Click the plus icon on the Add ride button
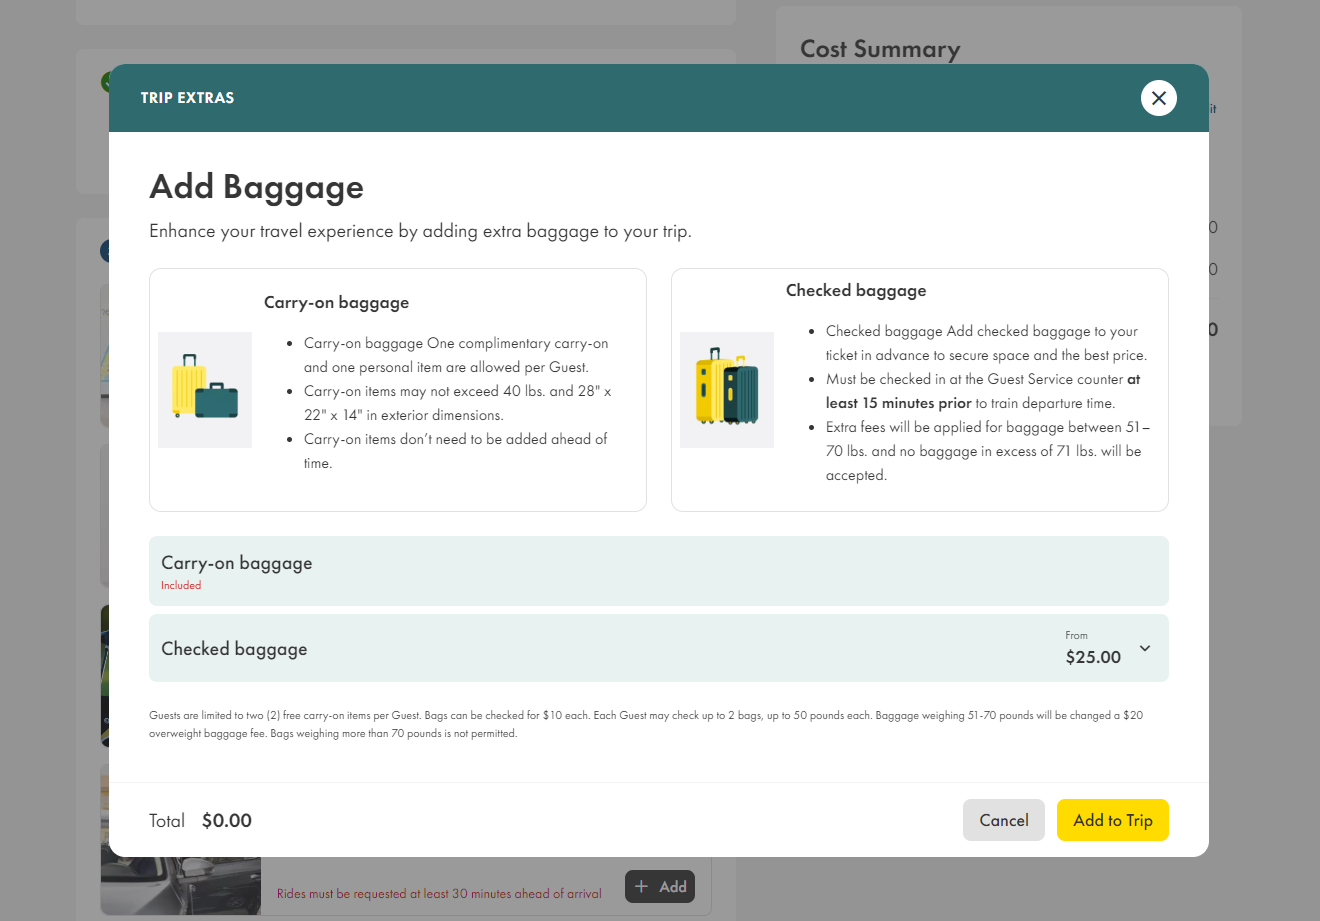 [640, 886]
